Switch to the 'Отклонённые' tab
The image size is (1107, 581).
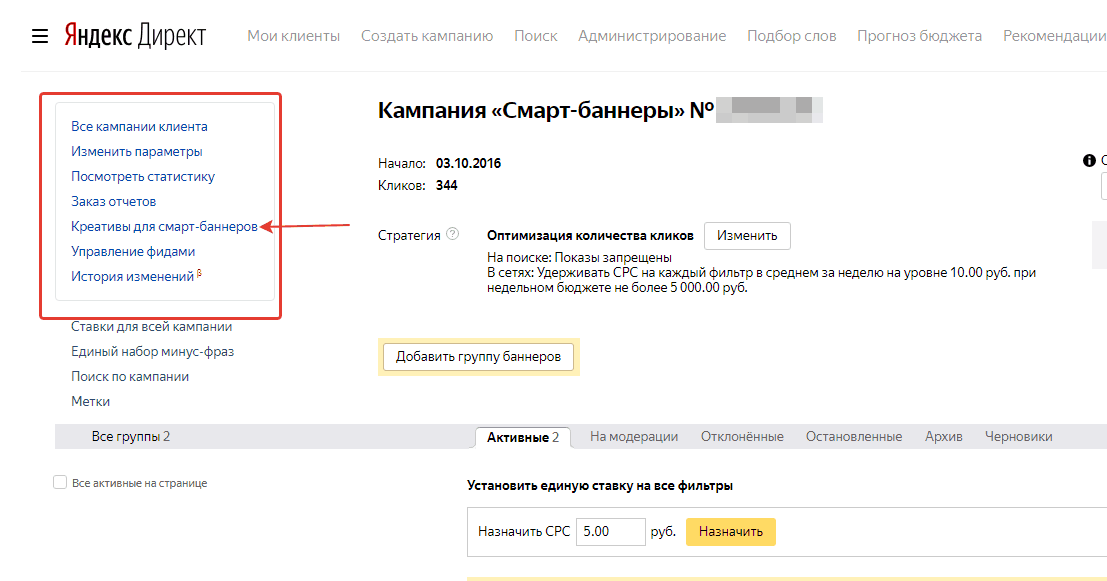click(742, 437)
